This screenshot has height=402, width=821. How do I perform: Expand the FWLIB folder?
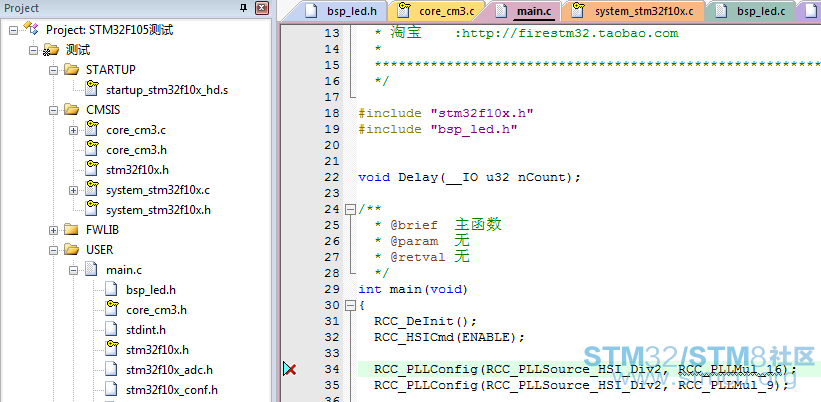[53, 230]
